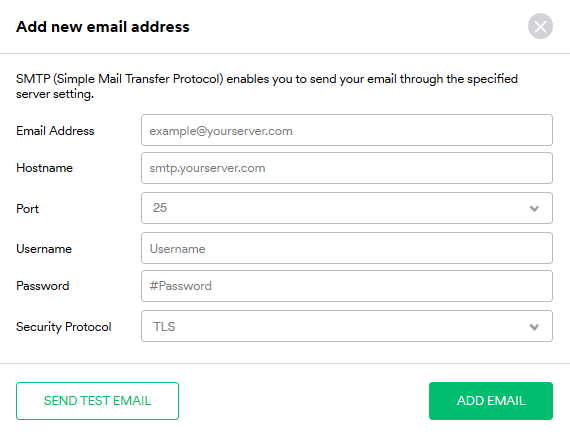Close the Add new email address dialog
Image resolution: width=570 pixels, height=435 pixels.
click(x=540, y=26)
